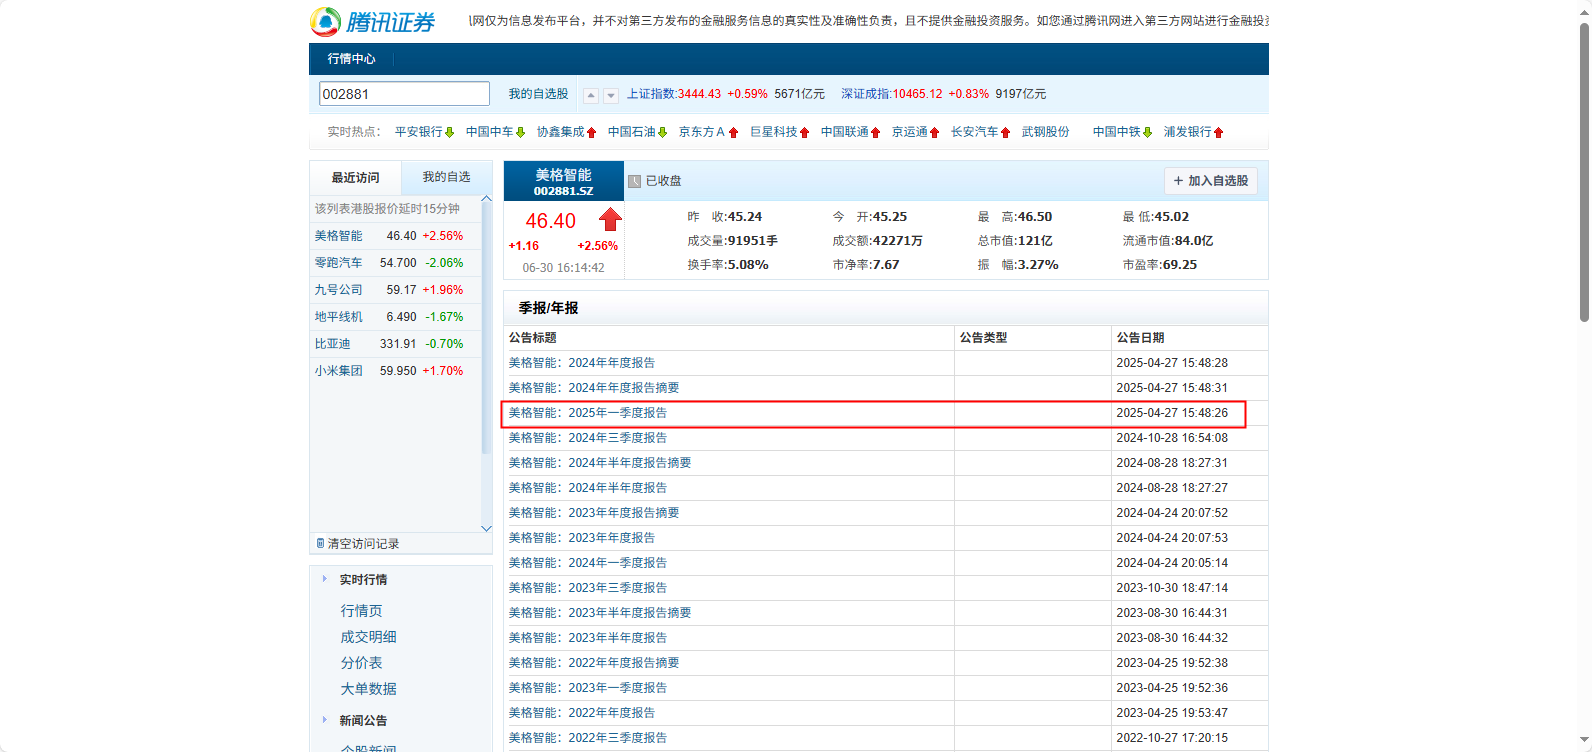Image resolution: width=1592 pixels, height=752 pixels.
Task: Open 美格智能：2023年一季度报告
Action: tap(588, 688)
